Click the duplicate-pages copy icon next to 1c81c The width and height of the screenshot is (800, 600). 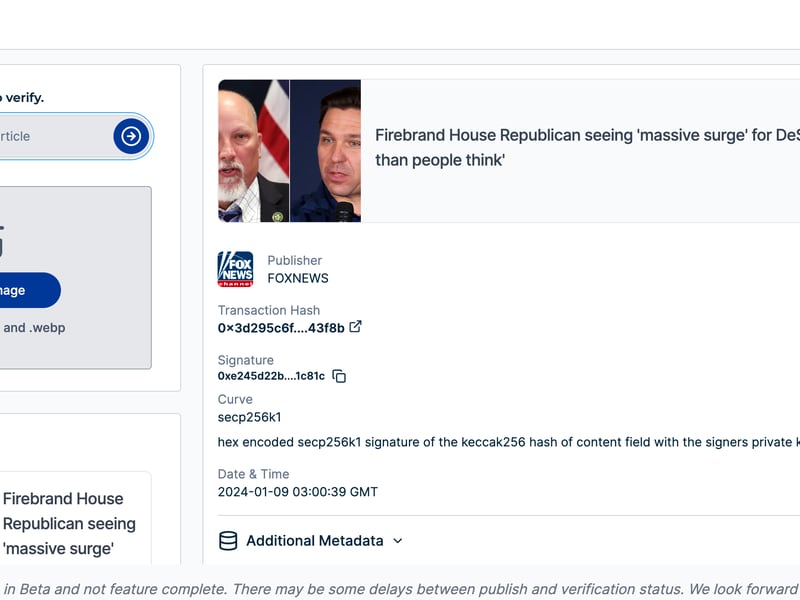tap(338, 375)
